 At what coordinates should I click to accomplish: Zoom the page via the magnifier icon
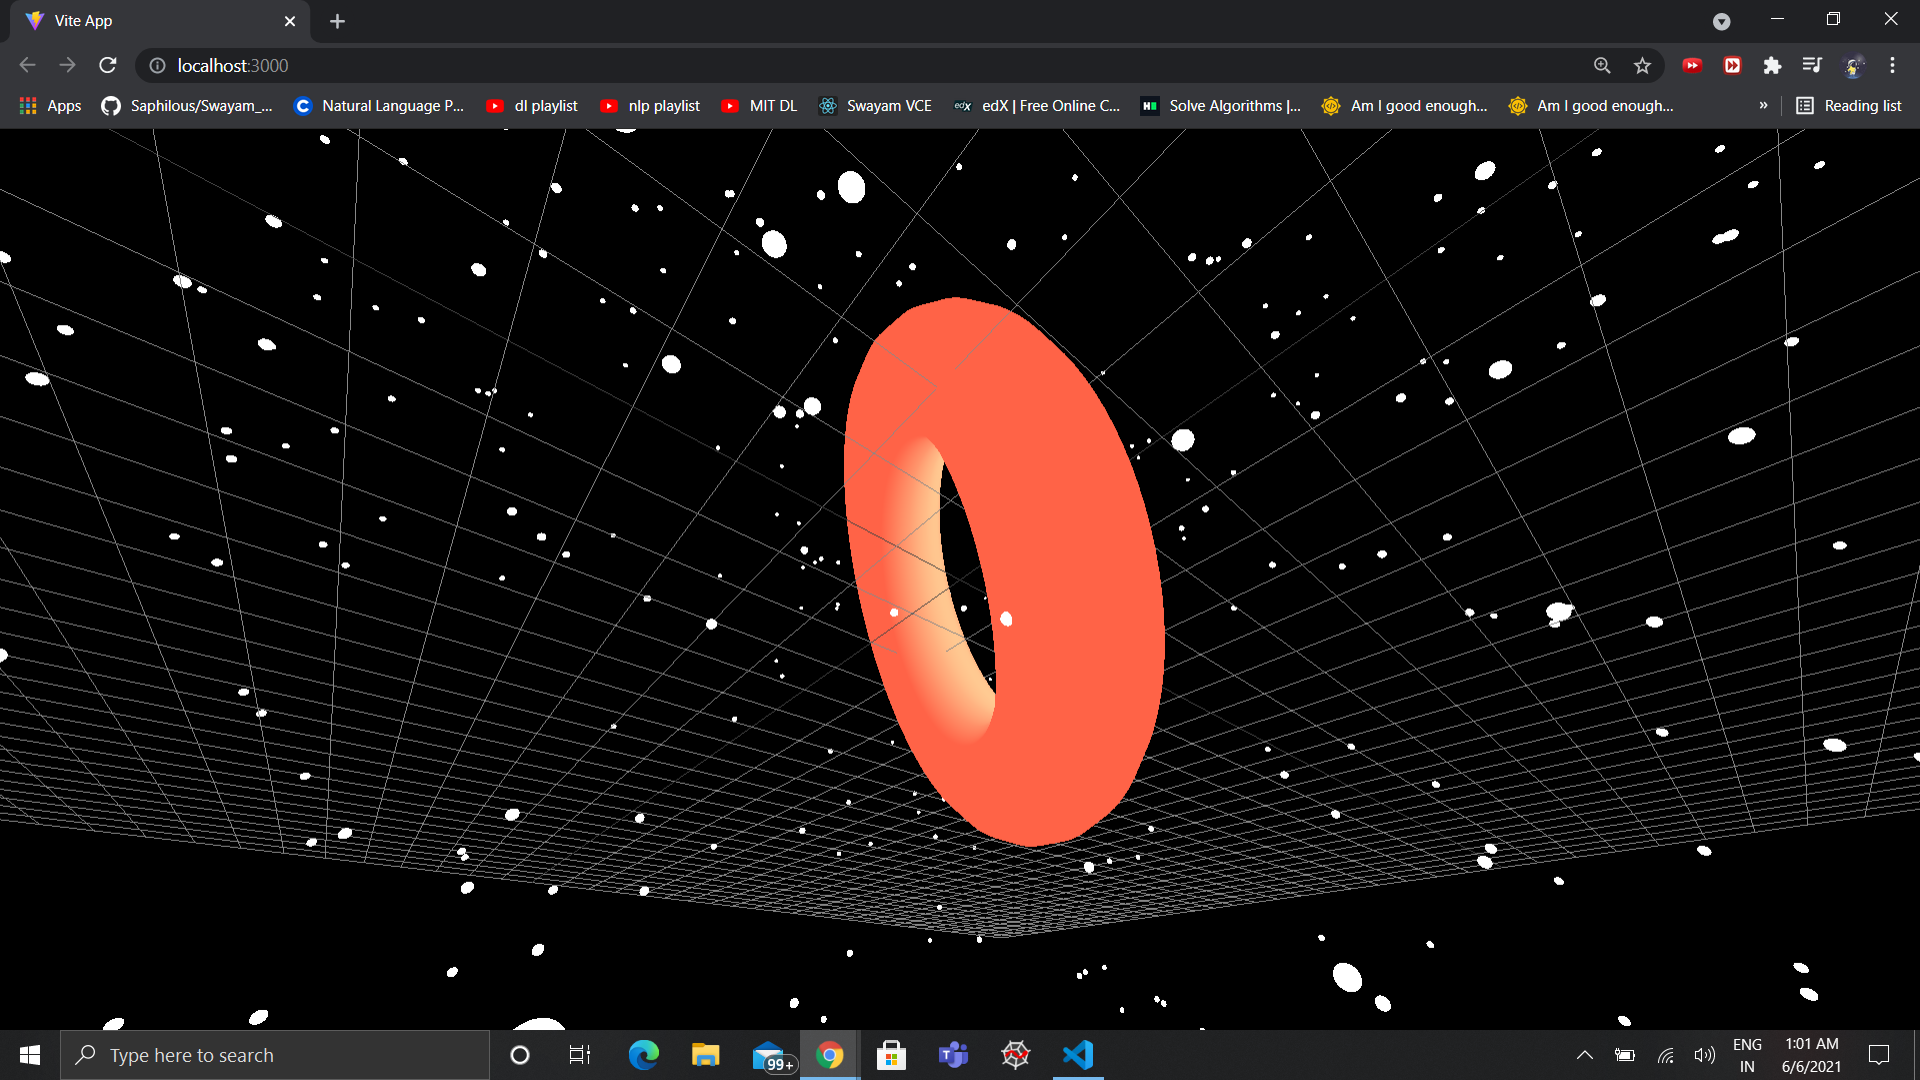coord(1602,65)
